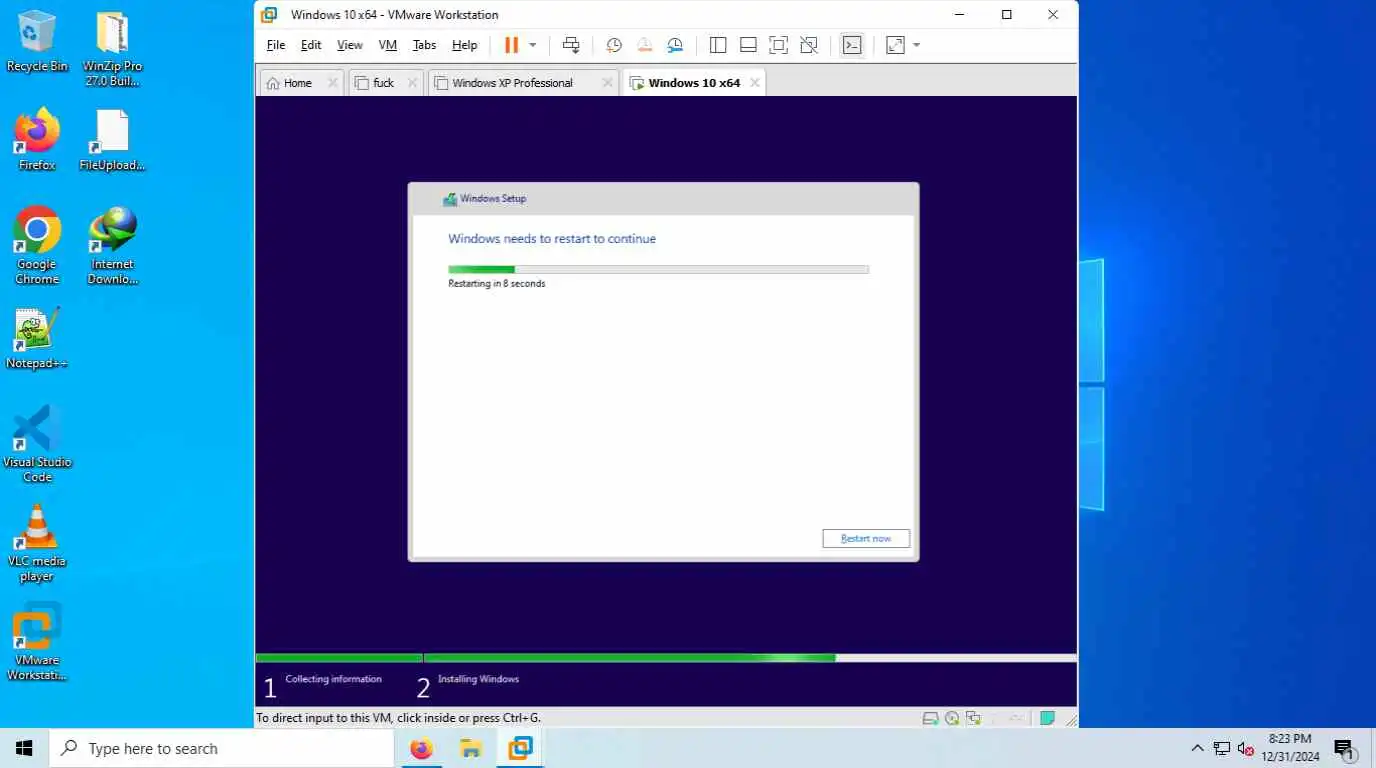Open the Edit menu

tap(311, 45)
